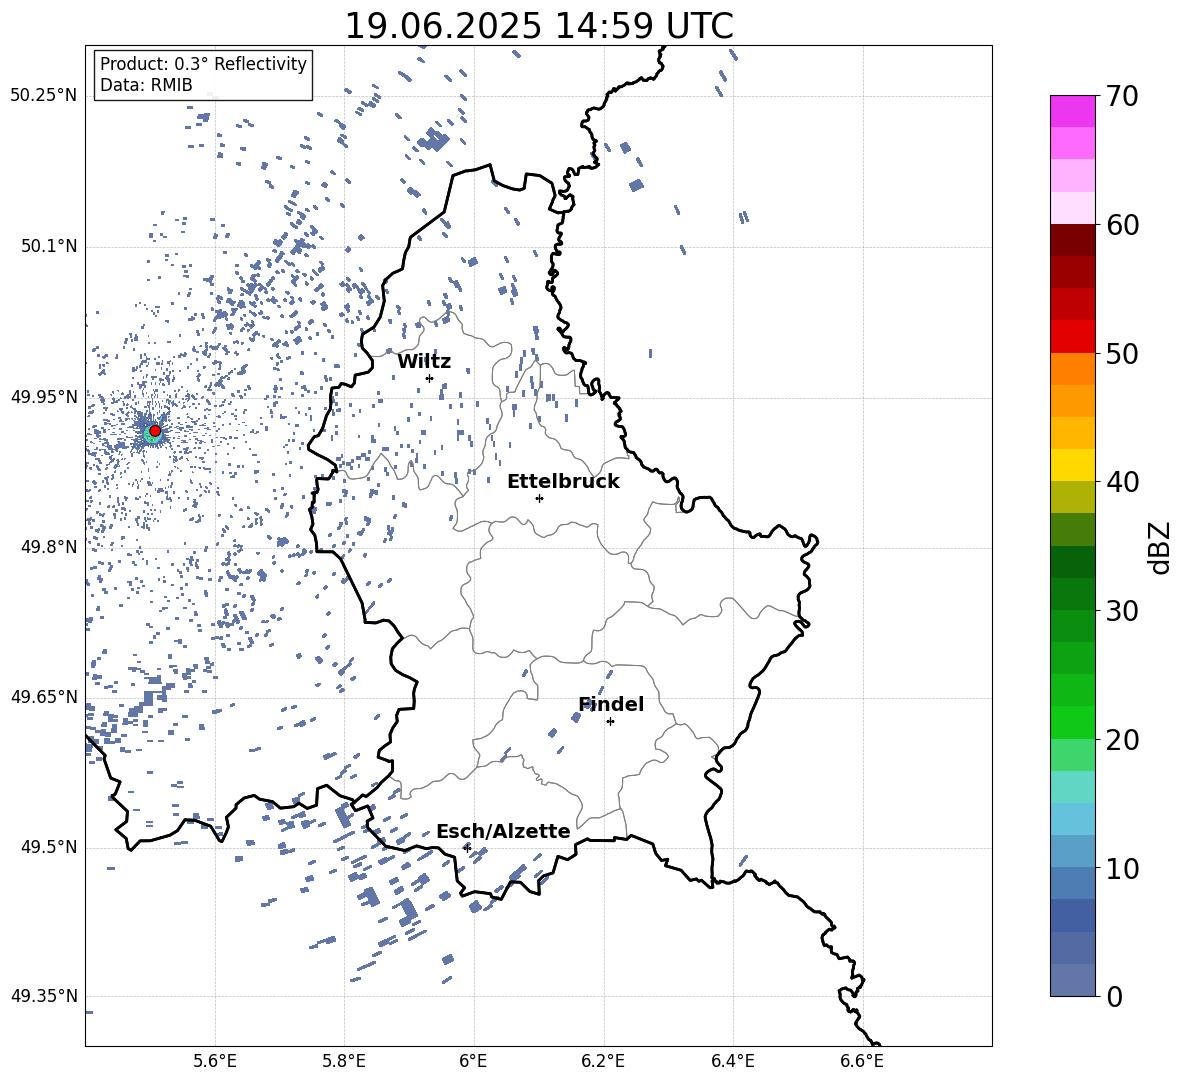1184x1081 pixels.
Task: Click the Ettelbruck city label
Action: [563, 482]
